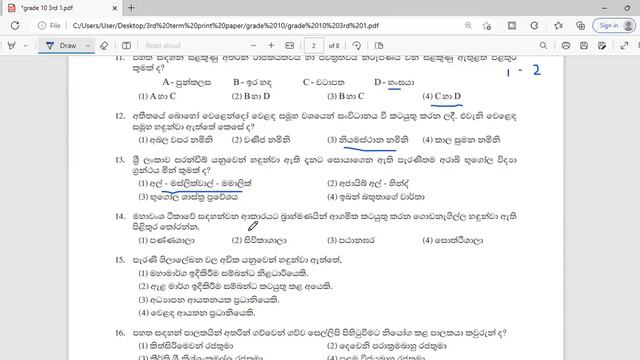Image resolution: width=640 pixels, height=360 pixels.
Task: Open a new tab with the plus button
Action: (x=131, y=8)
